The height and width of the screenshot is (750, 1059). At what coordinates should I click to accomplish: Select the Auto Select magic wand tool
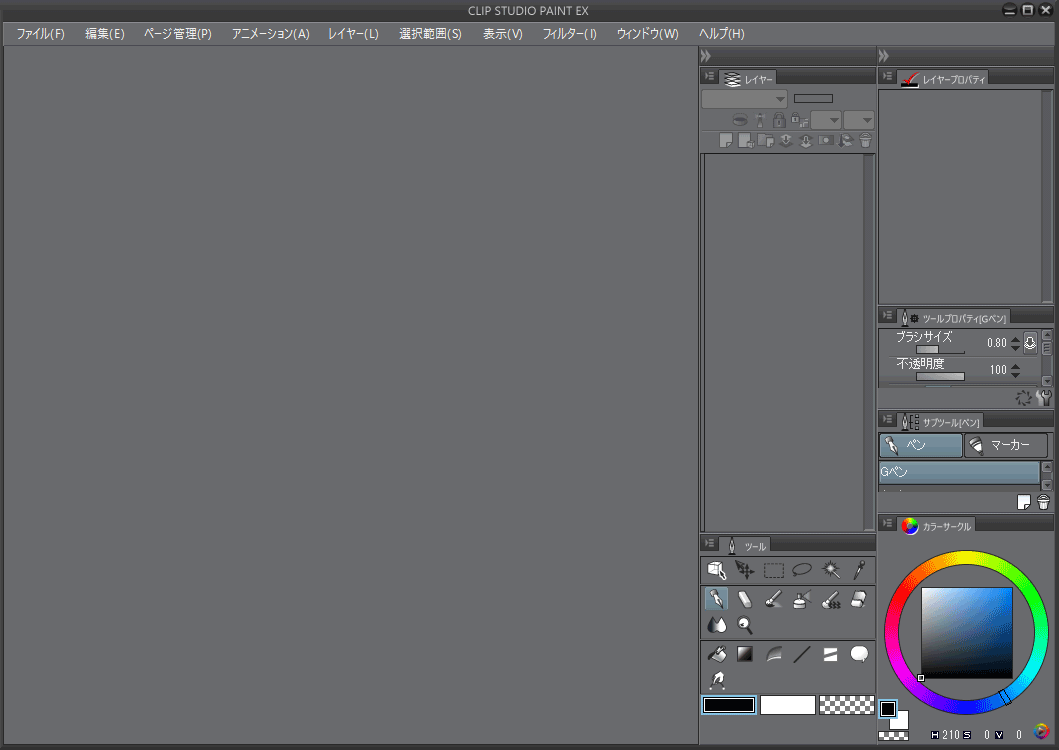tap(830, 570)
